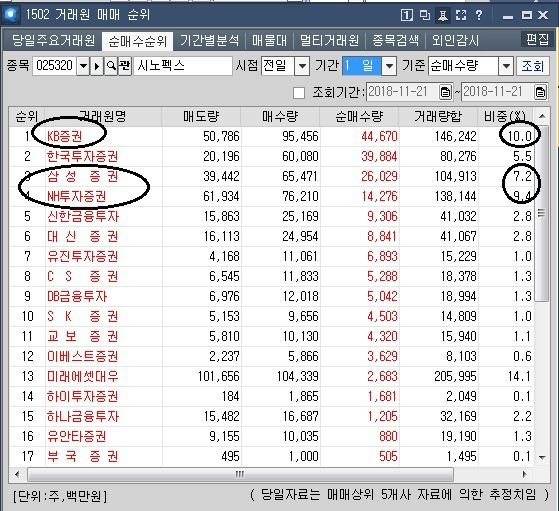
Task: Click net buy value 44,670
Action: click(379, 136)
